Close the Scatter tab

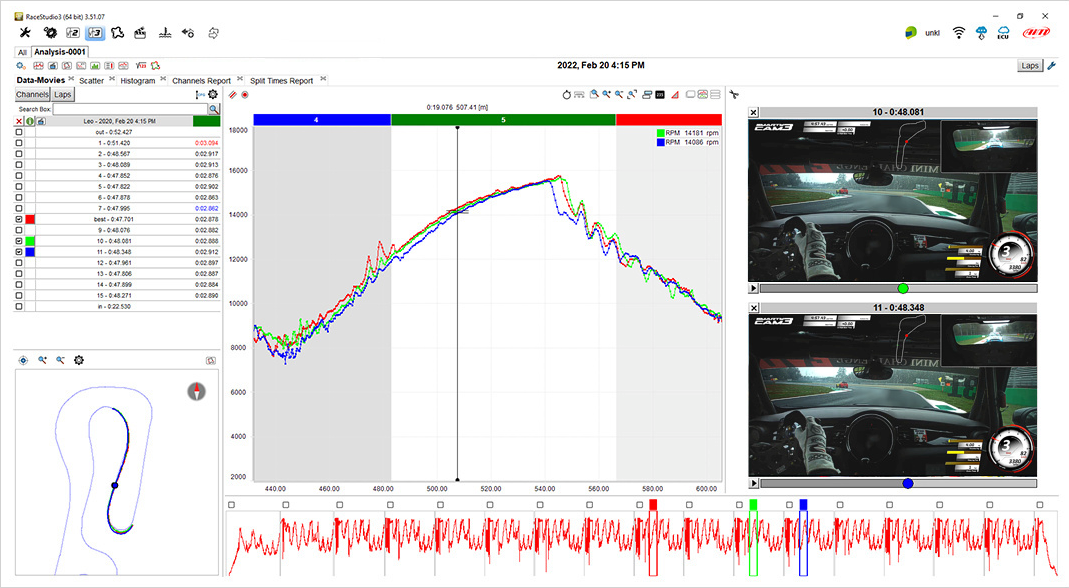pyautogui.click(x=112, y=79)
